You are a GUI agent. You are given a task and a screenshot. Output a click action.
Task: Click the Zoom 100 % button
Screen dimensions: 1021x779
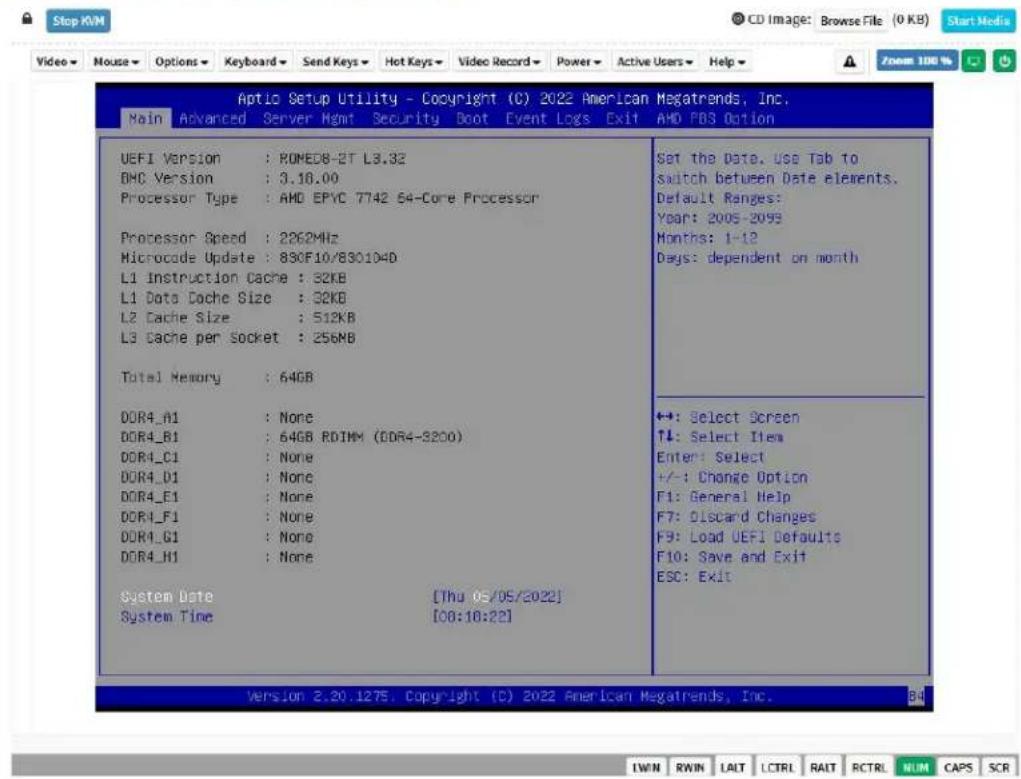(x=916, y=61)
